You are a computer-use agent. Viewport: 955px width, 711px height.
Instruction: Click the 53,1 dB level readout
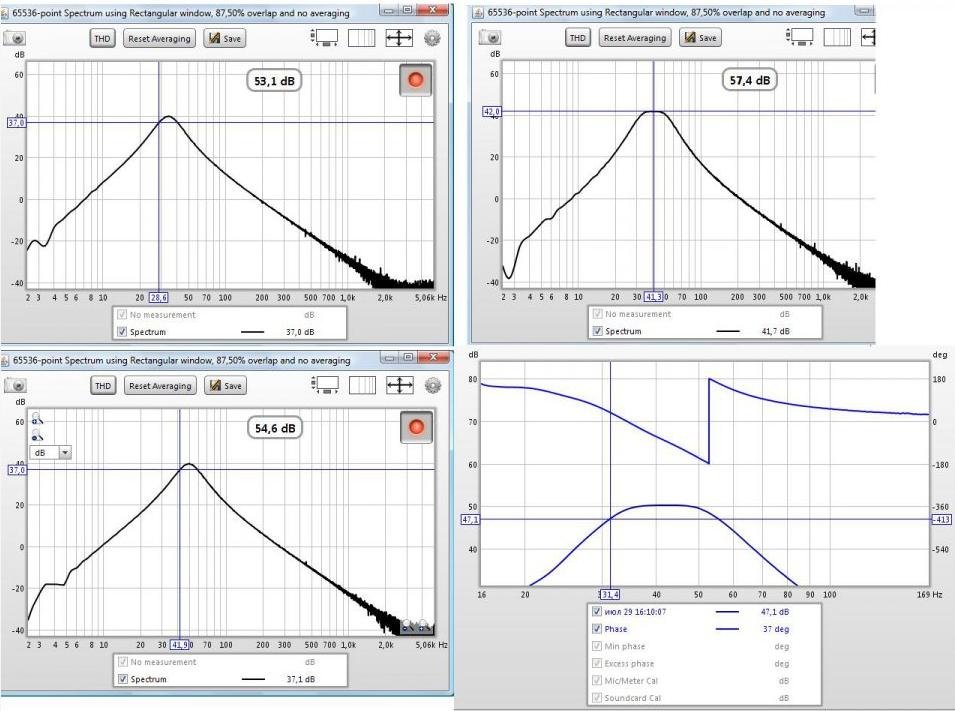tap(274, 80)
